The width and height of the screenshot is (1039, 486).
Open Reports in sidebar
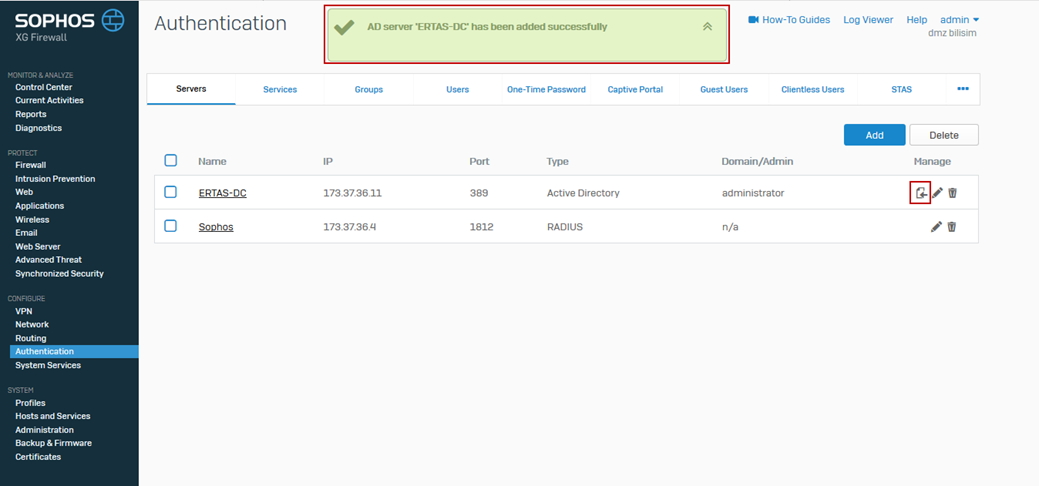[30, 114]
